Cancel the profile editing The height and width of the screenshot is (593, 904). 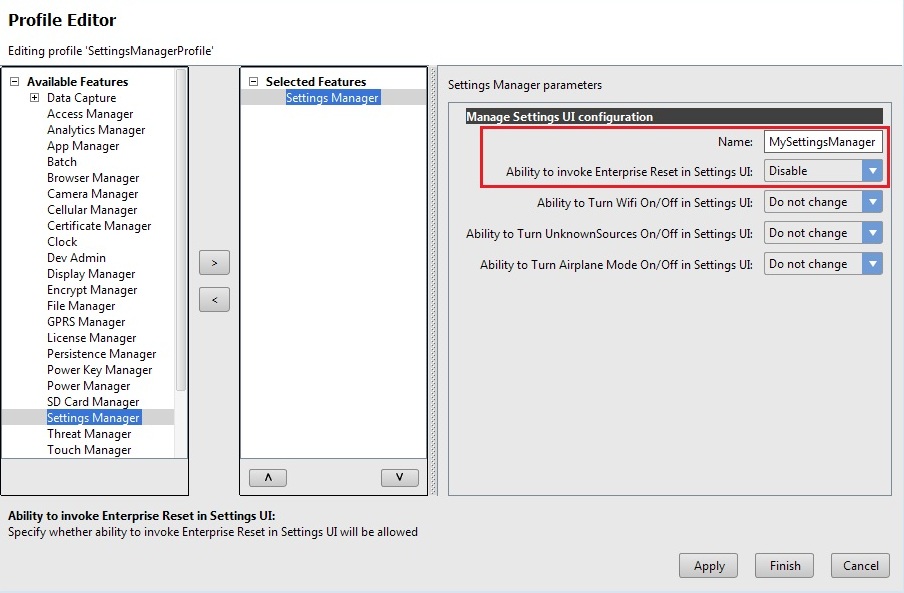(x=860, y=565)
